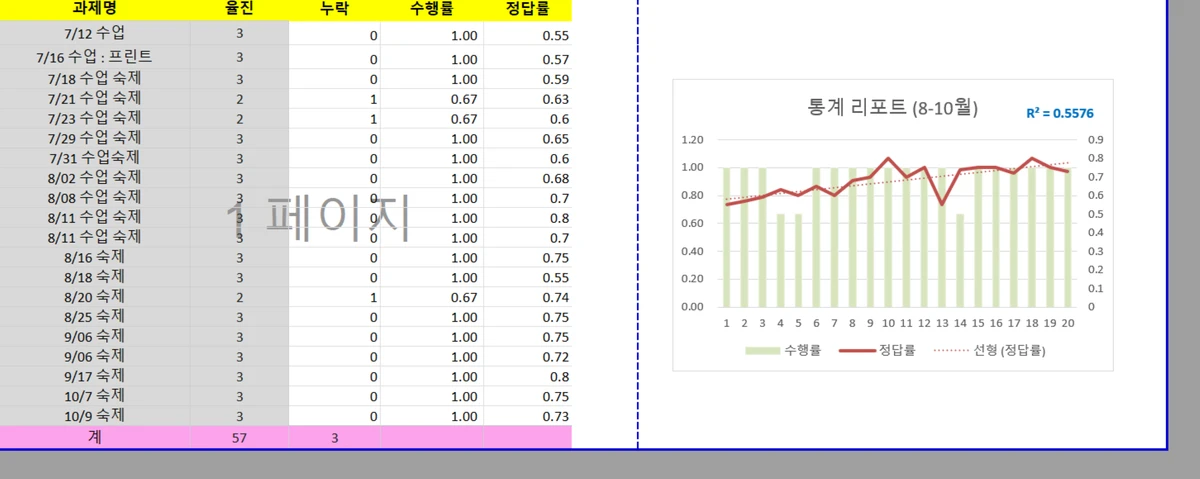This screenshot has height=479, width=1200.
Task: Click the 7/23 수업 숙제 cell
Action: [x=94, y=118]
